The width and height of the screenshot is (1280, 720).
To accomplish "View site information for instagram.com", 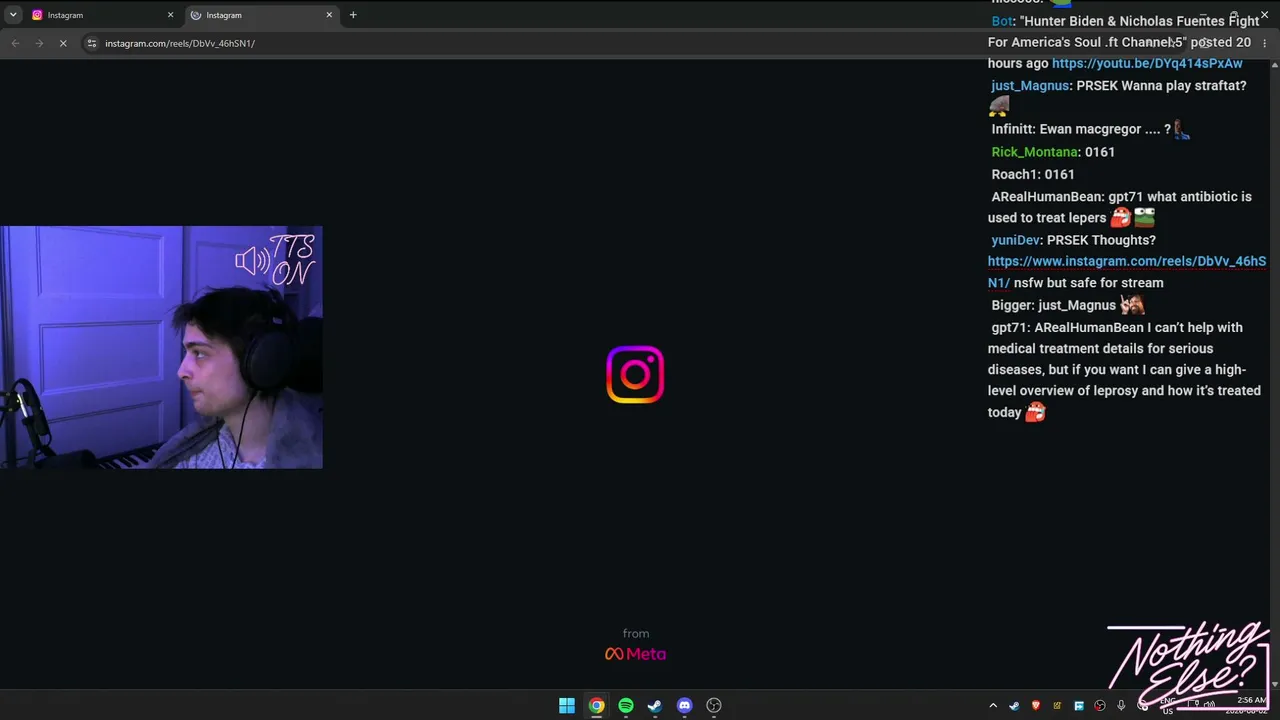I will click(92, 43).
